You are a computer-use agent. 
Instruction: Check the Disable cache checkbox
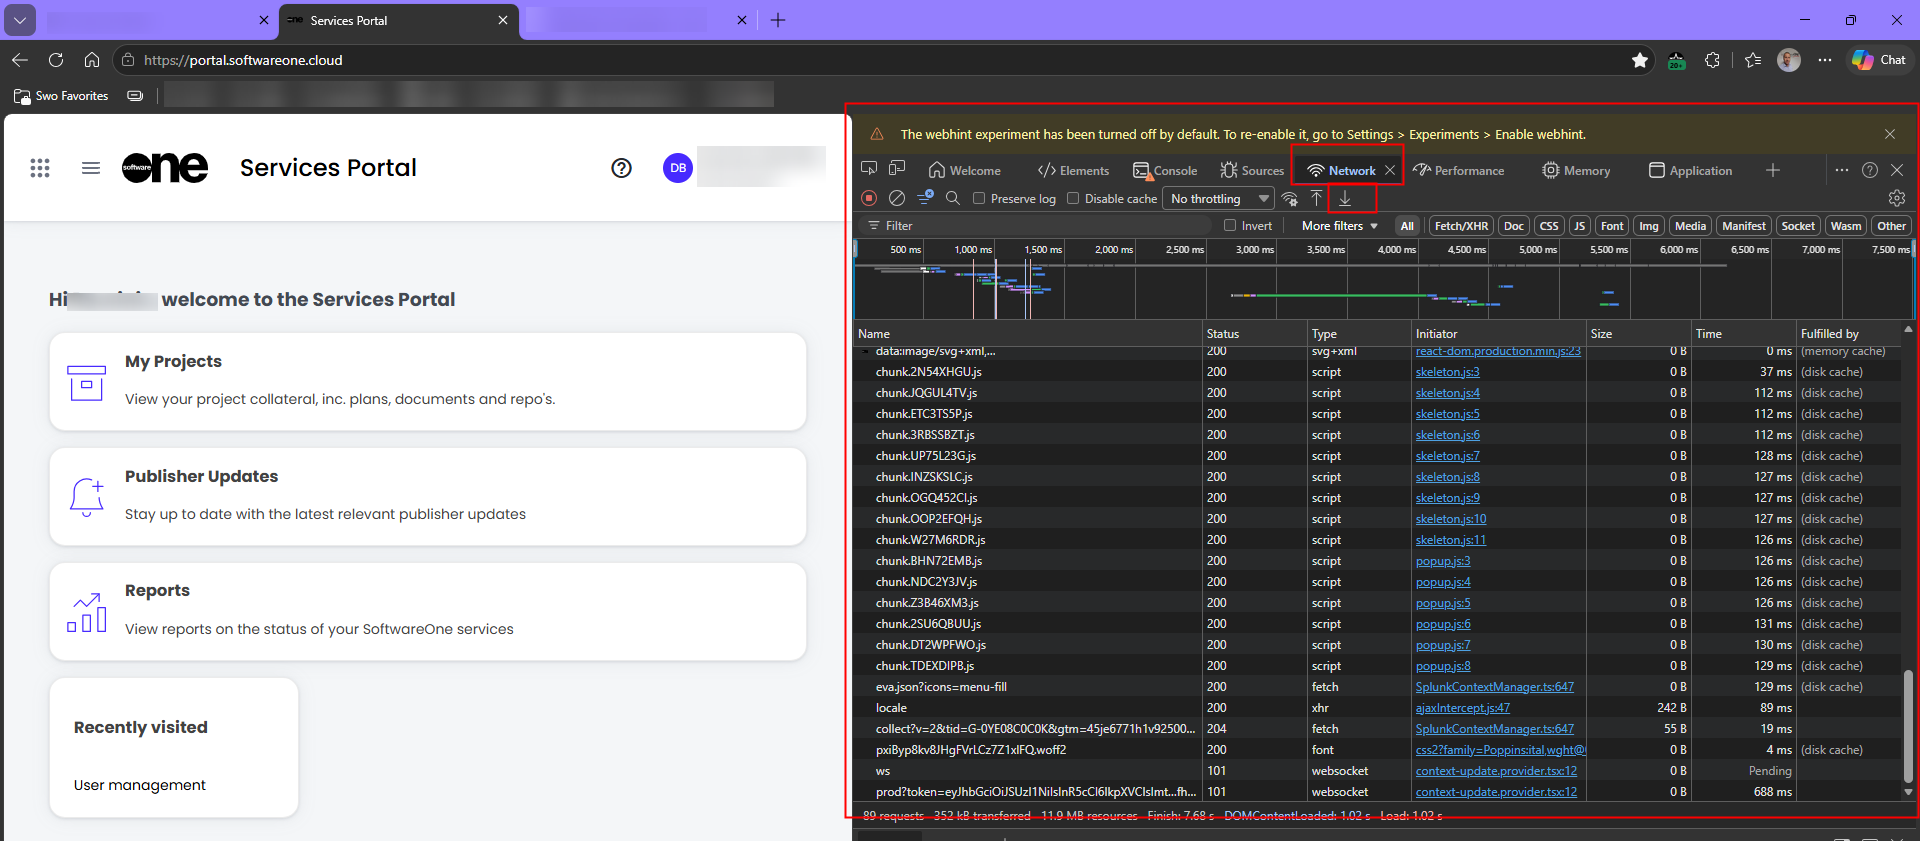point(1073,198)
